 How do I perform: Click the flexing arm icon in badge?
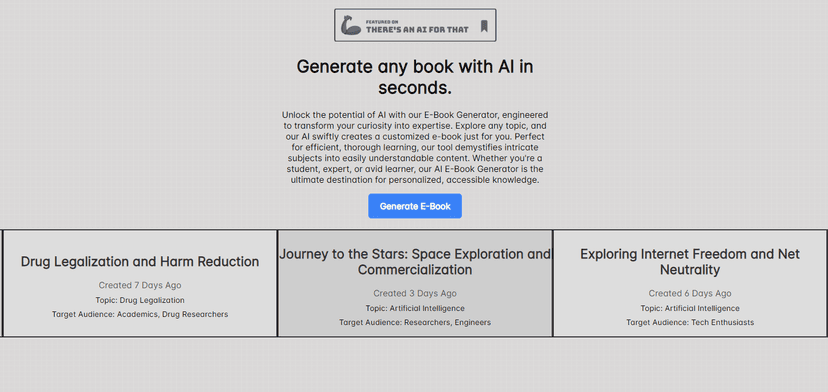[351, 26]
